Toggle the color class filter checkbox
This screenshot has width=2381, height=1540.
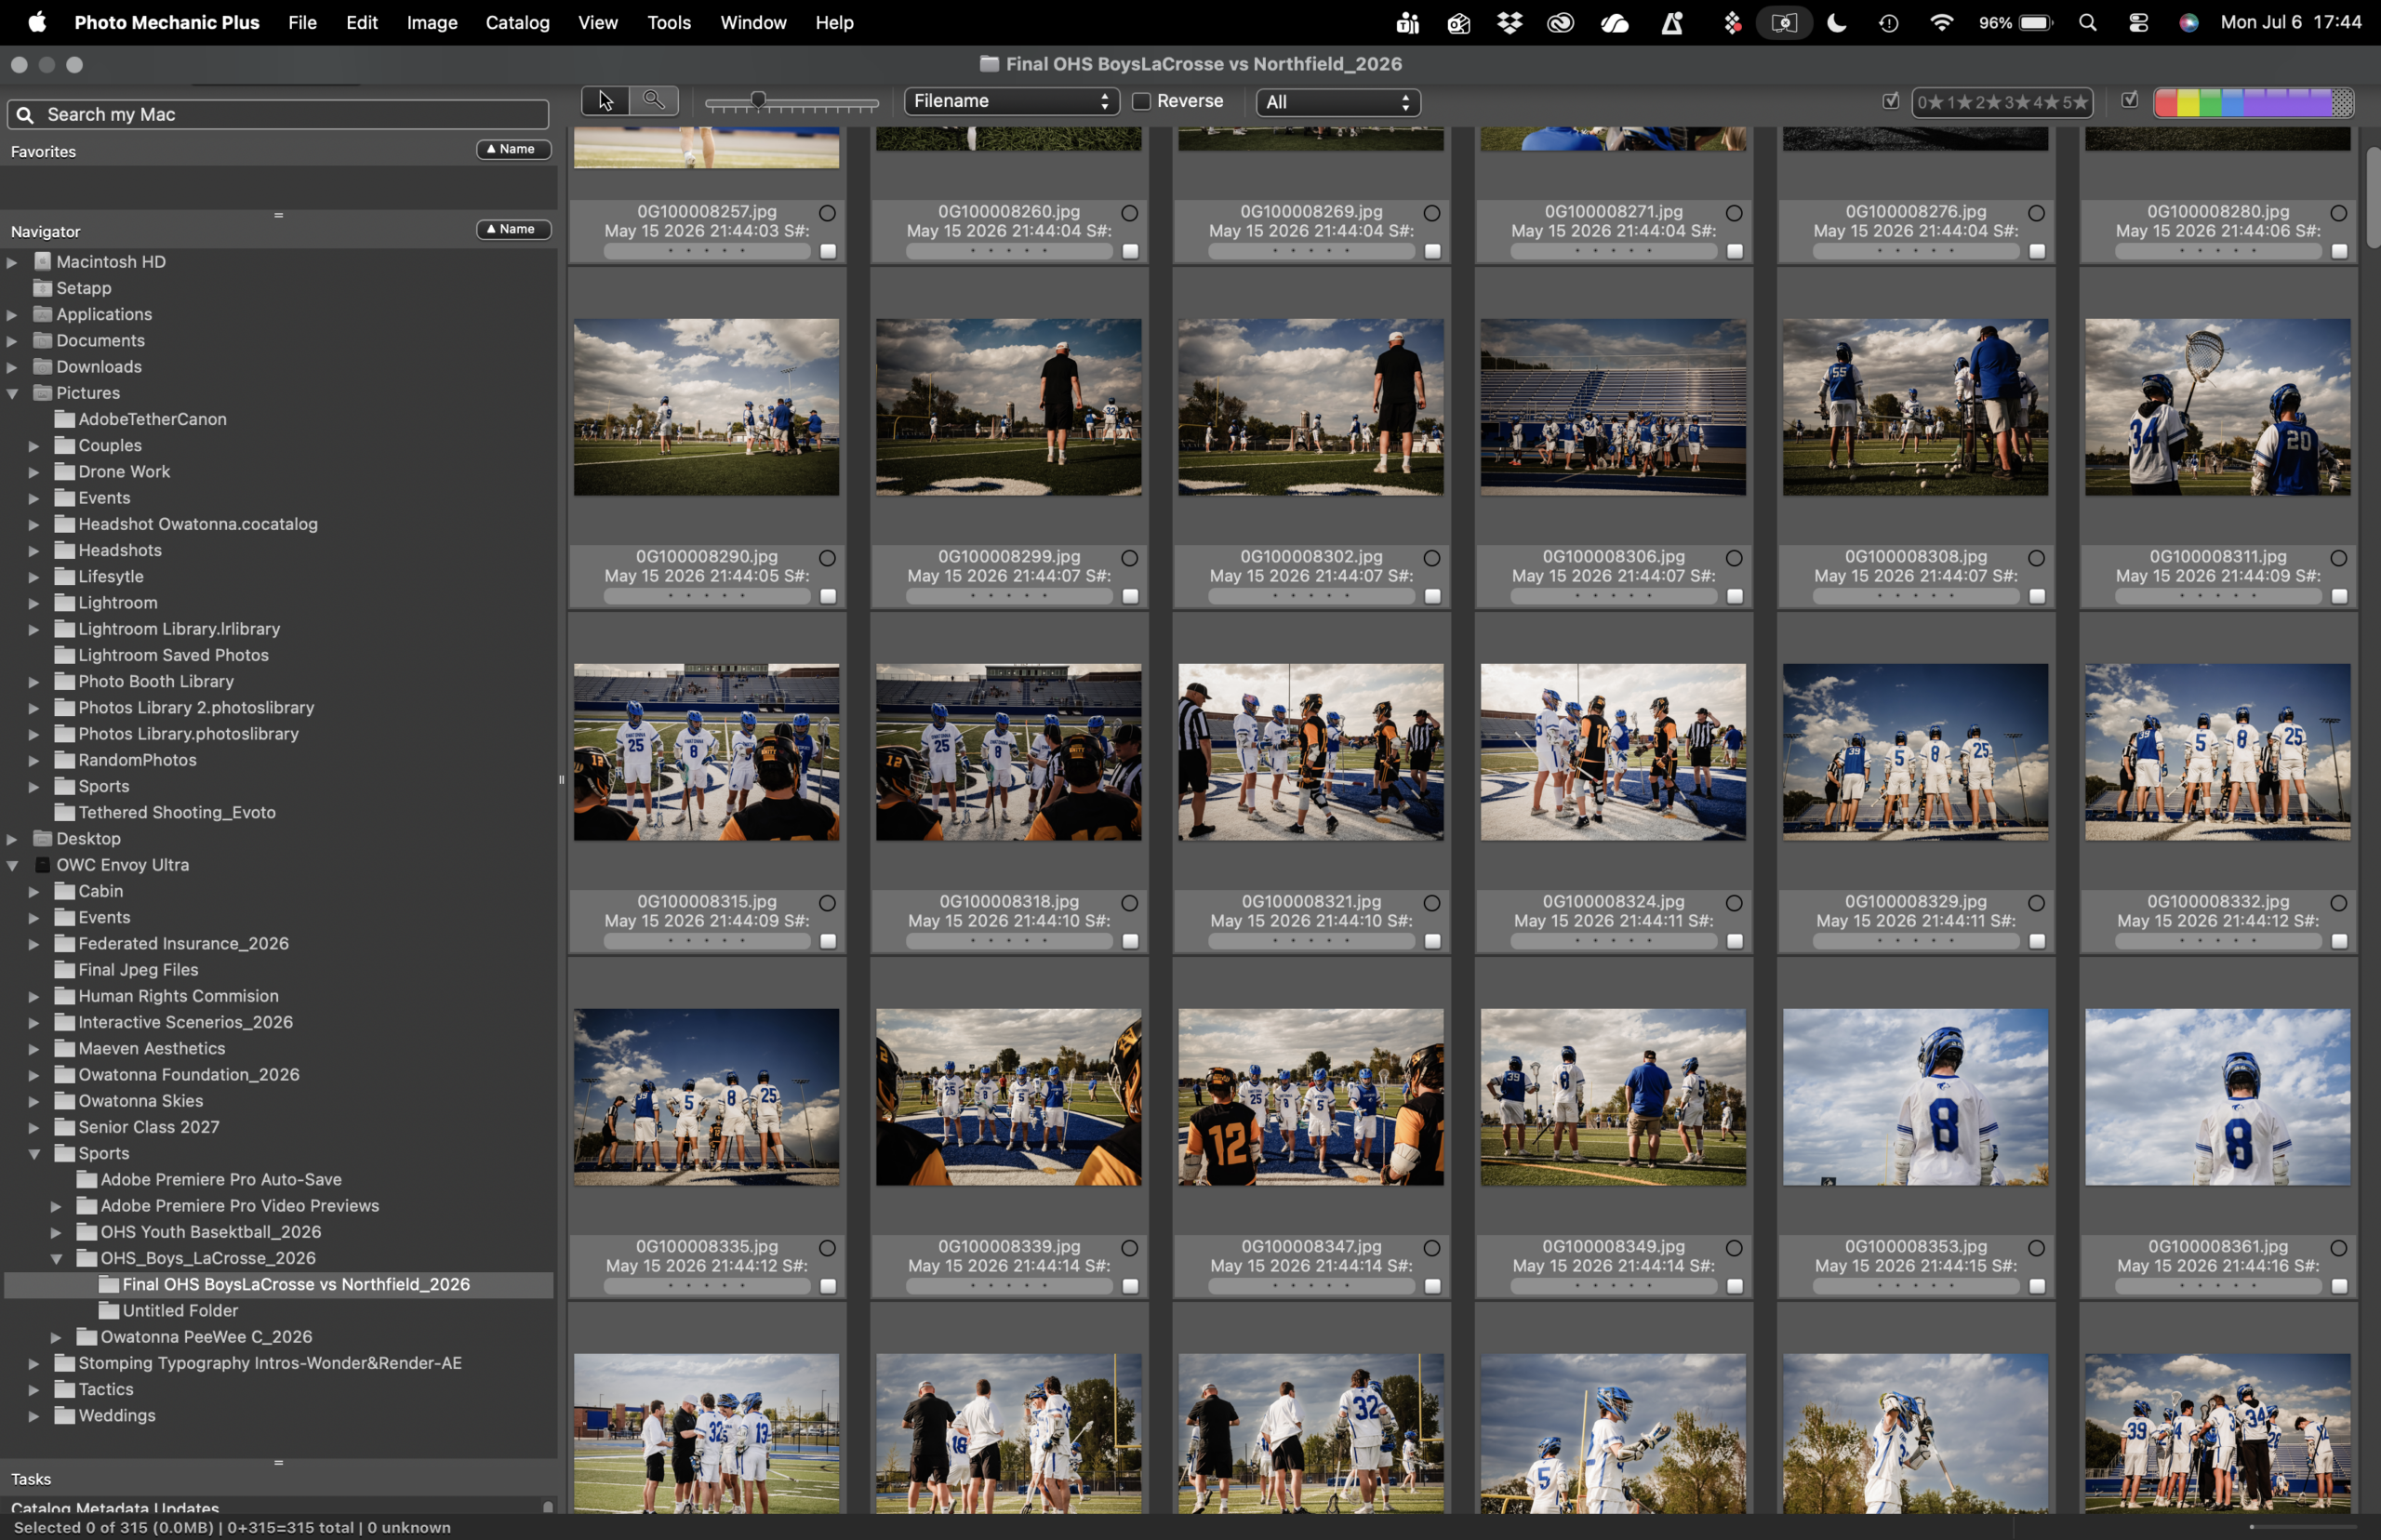[2130, 100]
